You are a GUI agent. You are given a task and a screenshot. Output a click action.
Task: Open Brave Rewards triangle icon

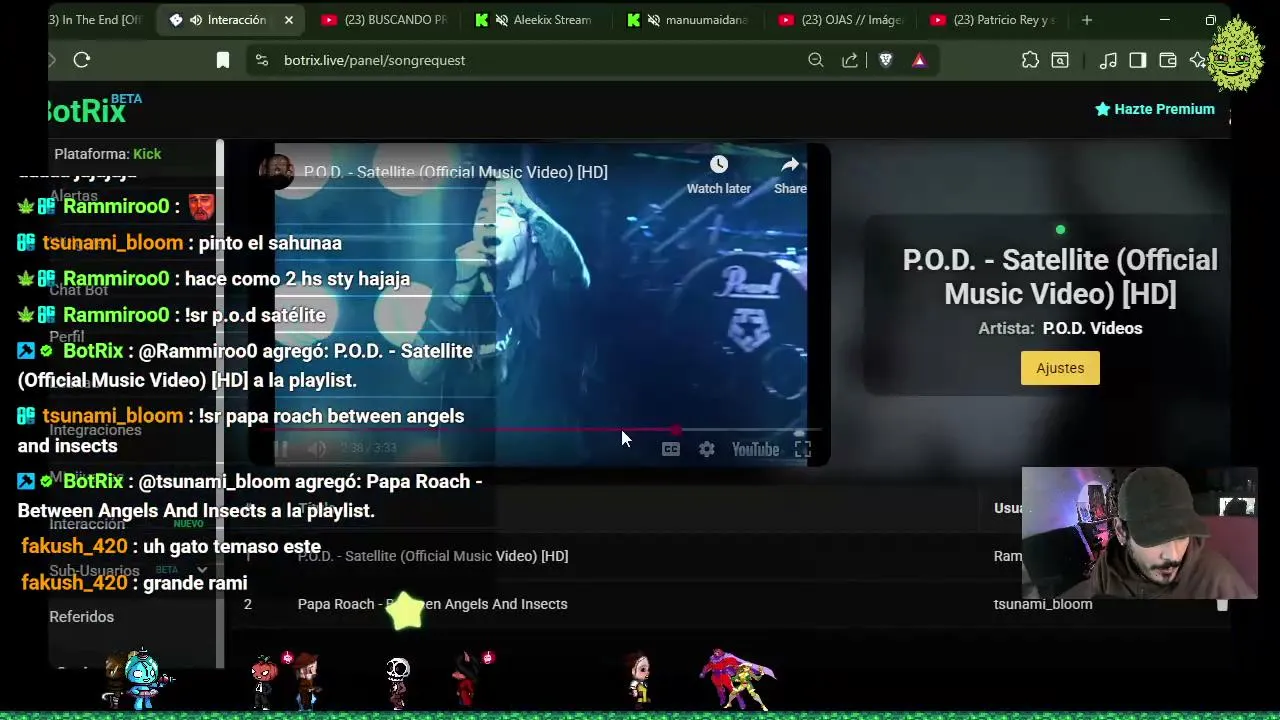click(919, 60)
